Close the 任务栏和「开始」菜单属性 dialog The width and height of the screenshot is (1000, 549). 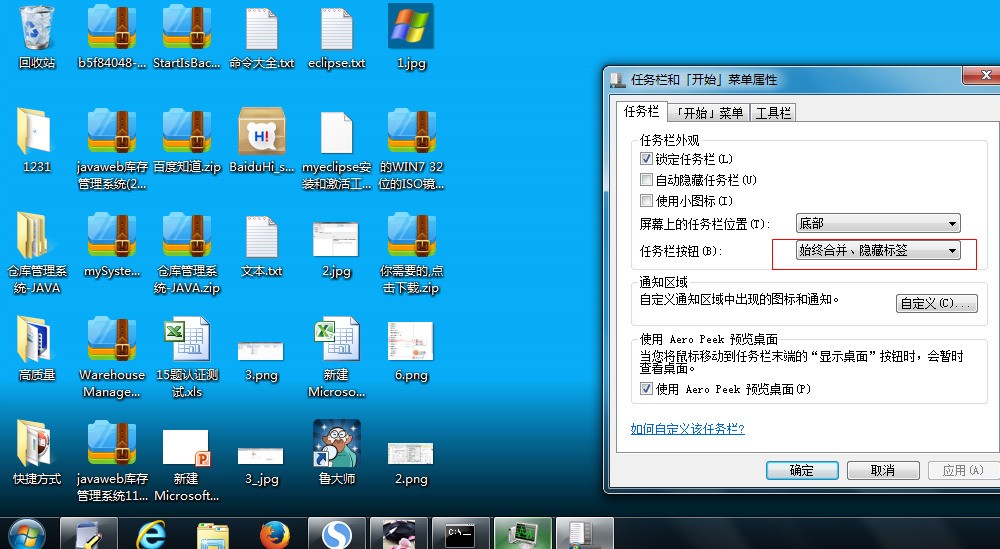[x=982, y=75]
